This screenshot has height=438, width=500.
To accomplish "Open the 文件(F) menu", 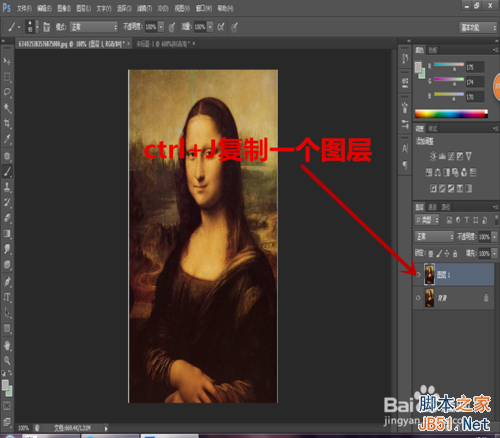I will (x=24, y=8).
